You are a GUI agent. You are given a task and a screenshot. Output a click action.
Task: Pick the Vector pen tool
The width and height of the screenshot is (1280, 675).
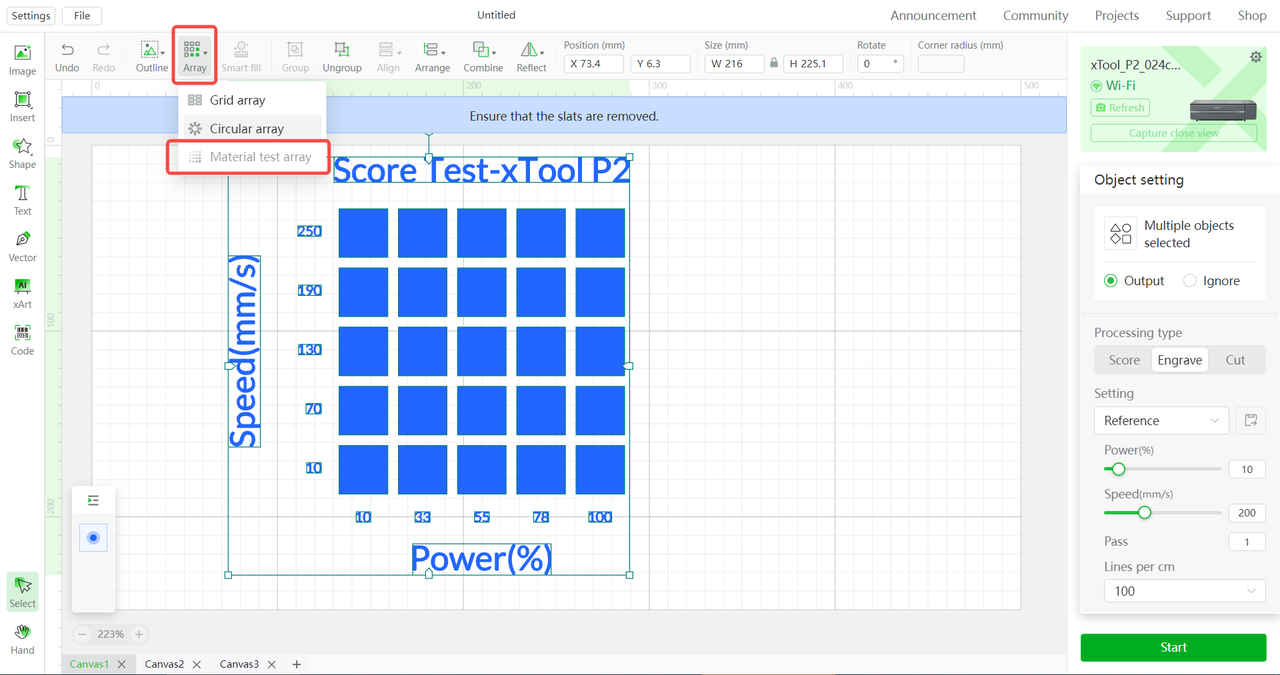[x=22, y=246]
